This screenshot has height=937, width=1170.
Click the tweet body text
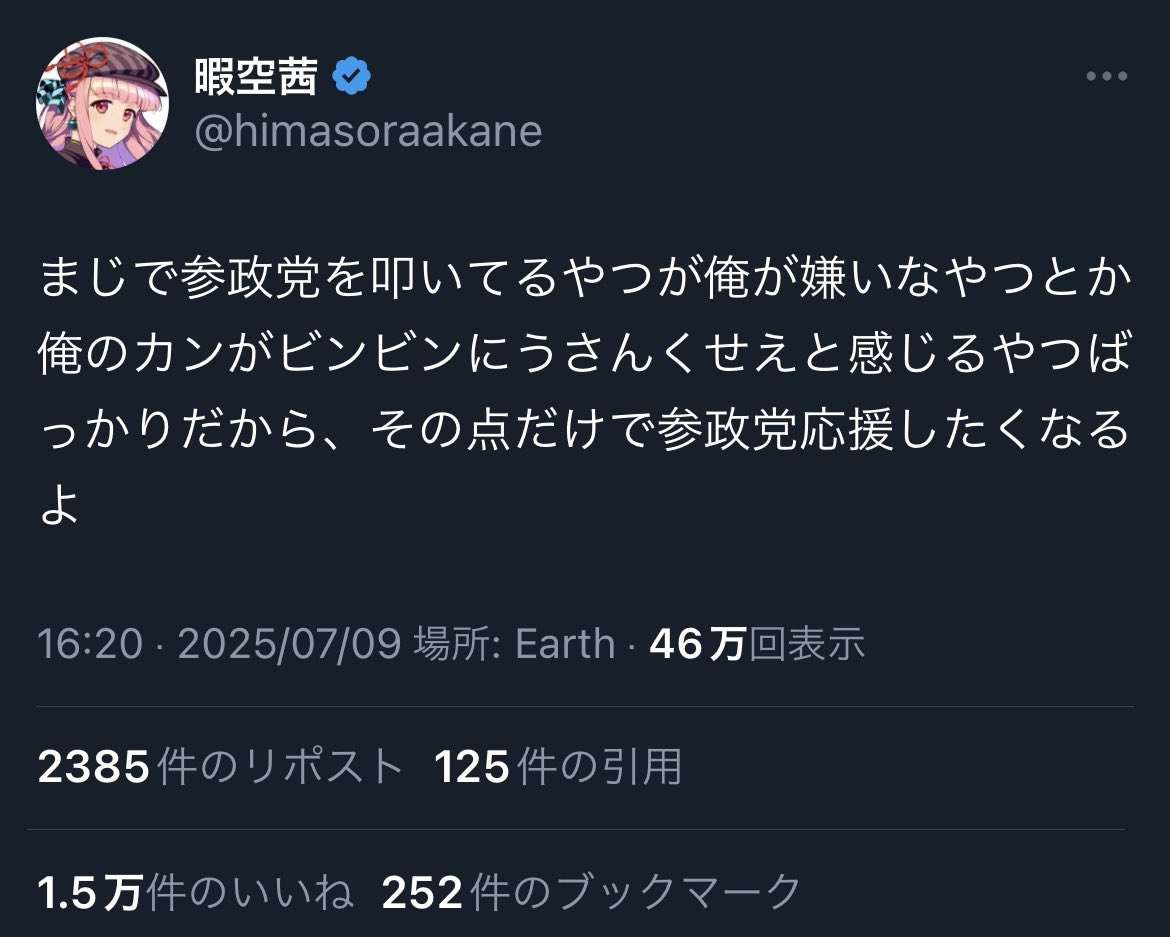click(585, 392)
